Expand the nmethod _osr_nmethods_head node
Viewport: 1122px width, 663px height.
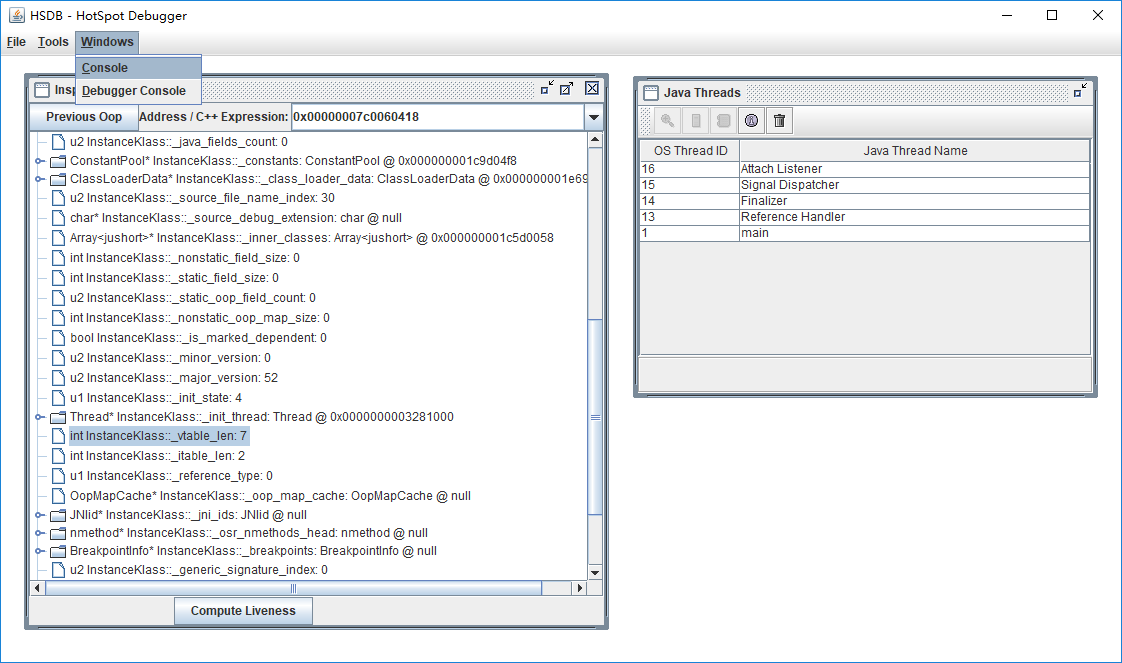coord(39,533)
